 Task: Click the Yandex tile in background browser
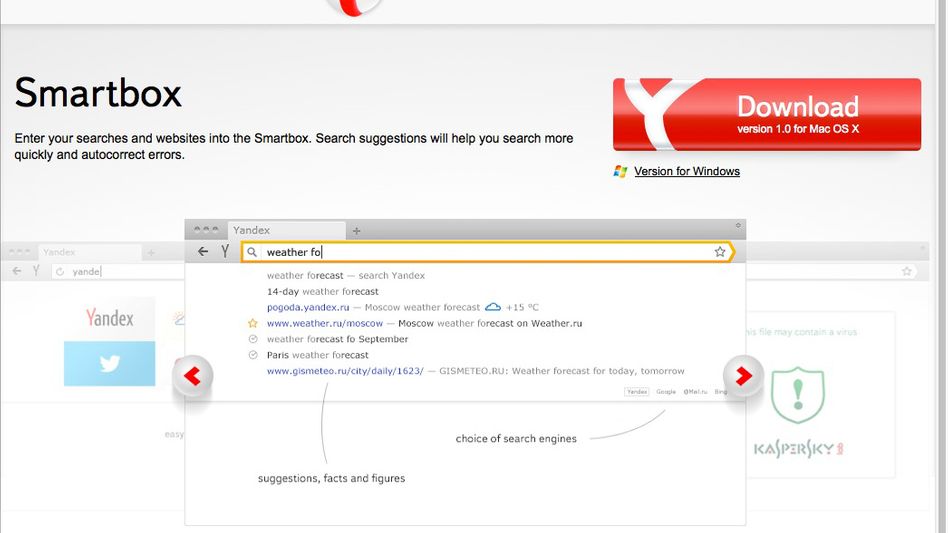[x=109, y=318]
